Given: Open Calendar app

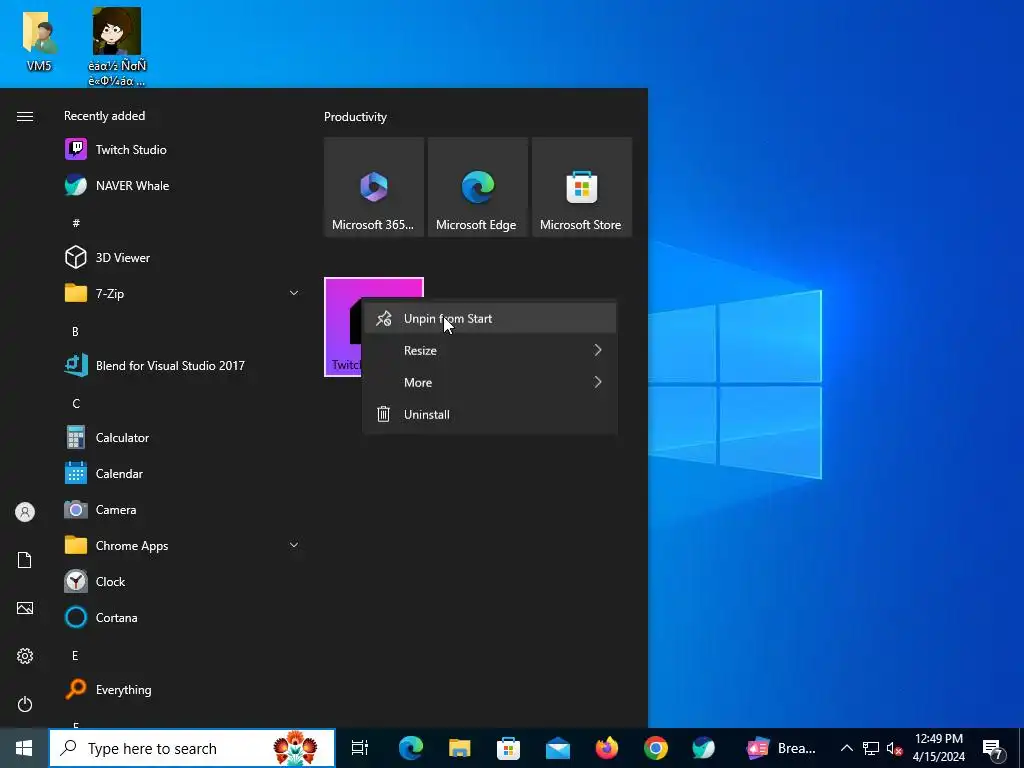Looking at the screenshot, I should click(x=182, y=473).
